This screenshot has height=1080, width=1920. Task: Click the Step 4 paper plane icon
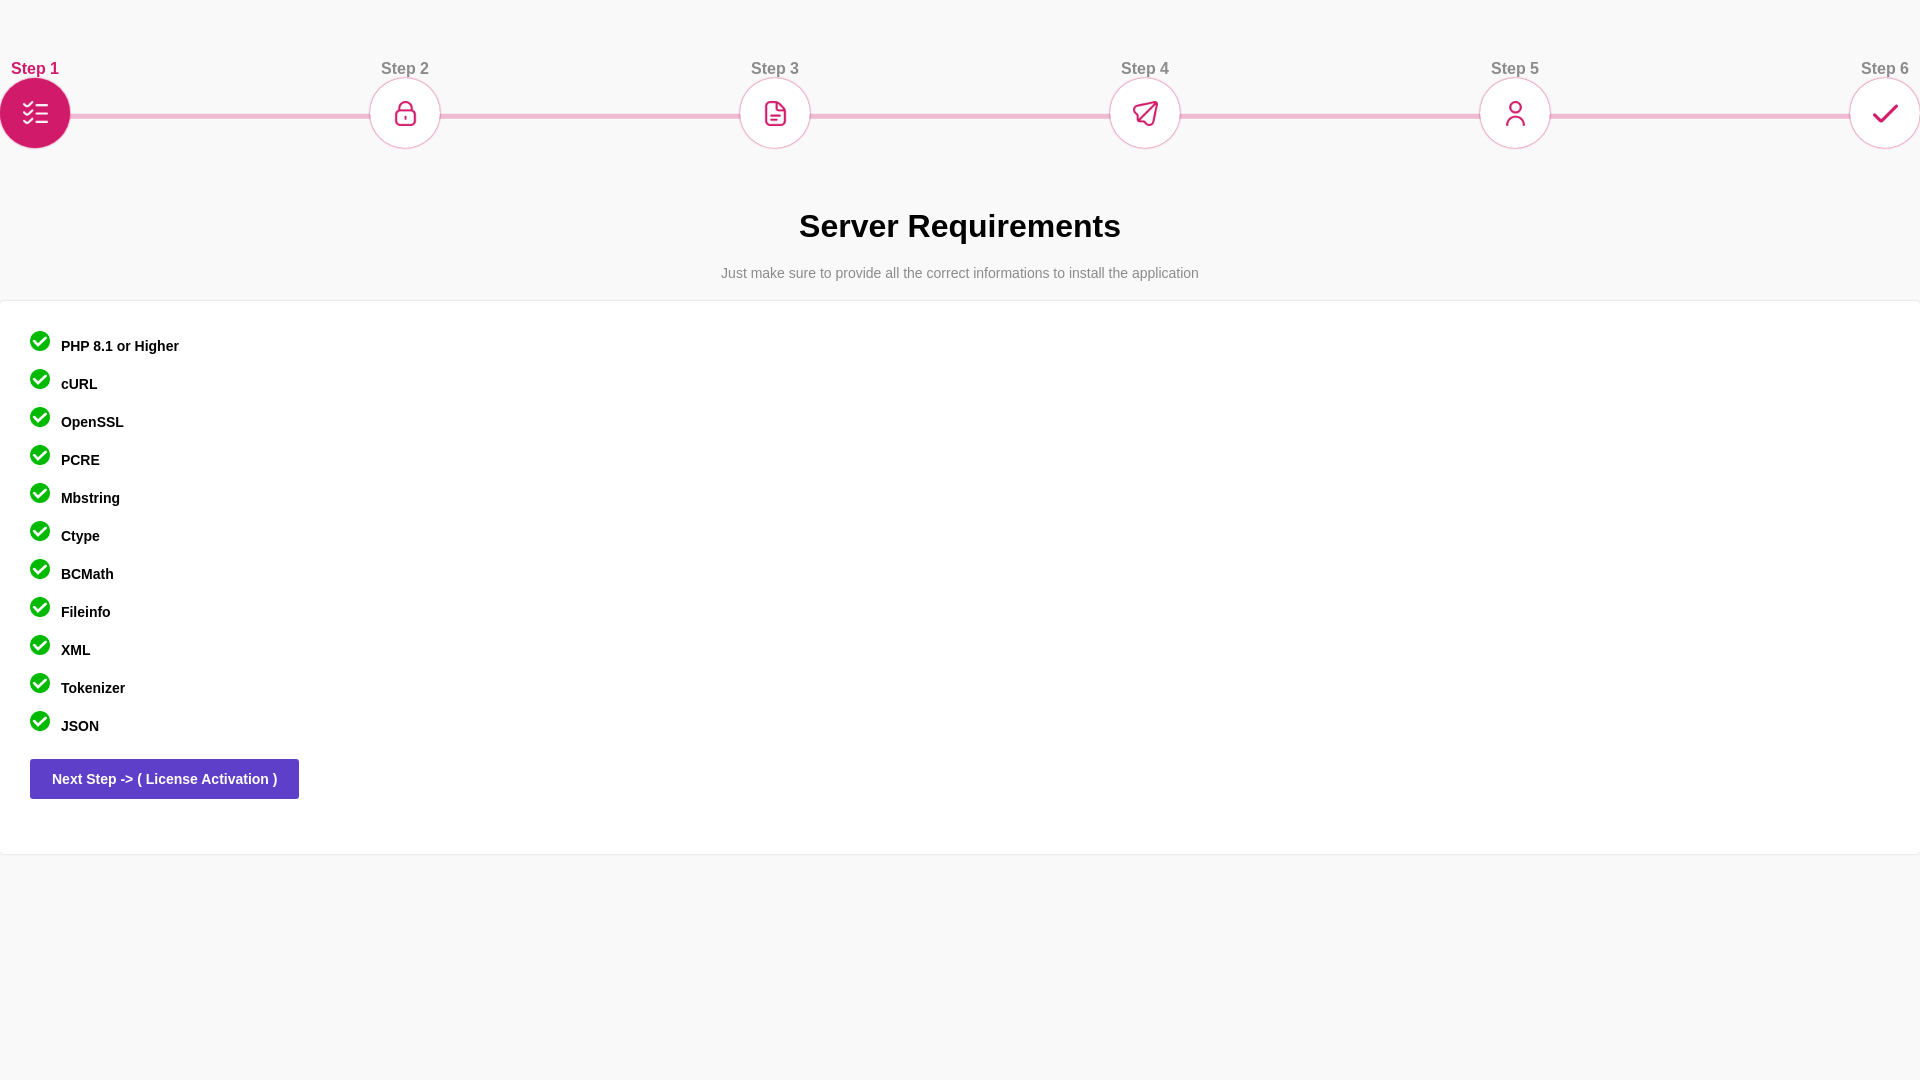point(1145,113)
